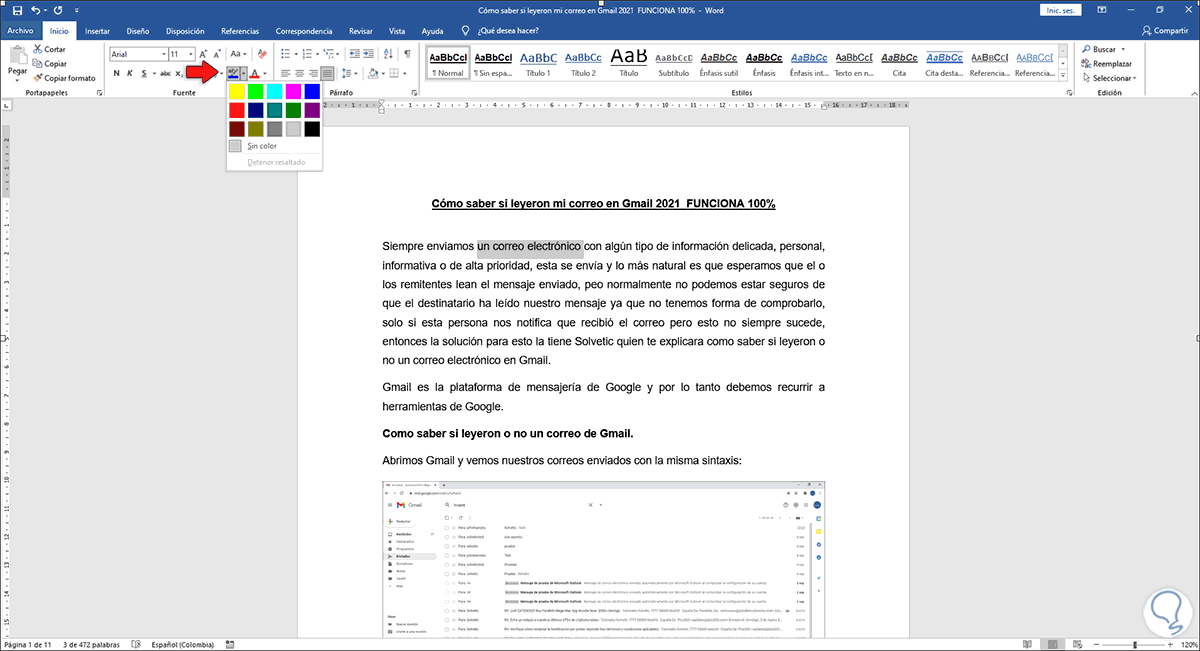Click the sort A-Z icon

pos(390,54)
